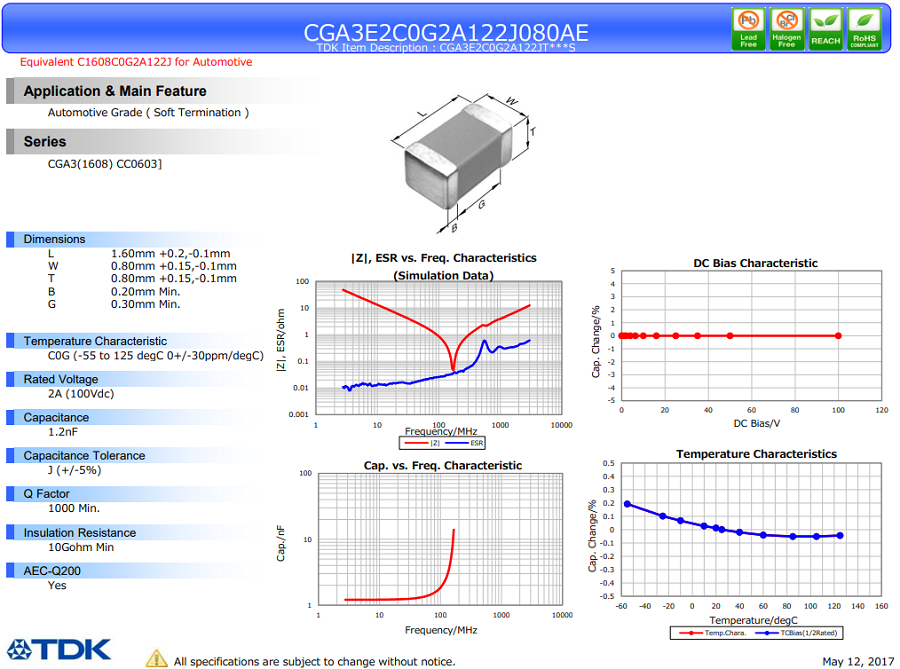The width and height of the screenshot is (900, 669).
Task: Click the Series heading
Action: tap(45, 142)
